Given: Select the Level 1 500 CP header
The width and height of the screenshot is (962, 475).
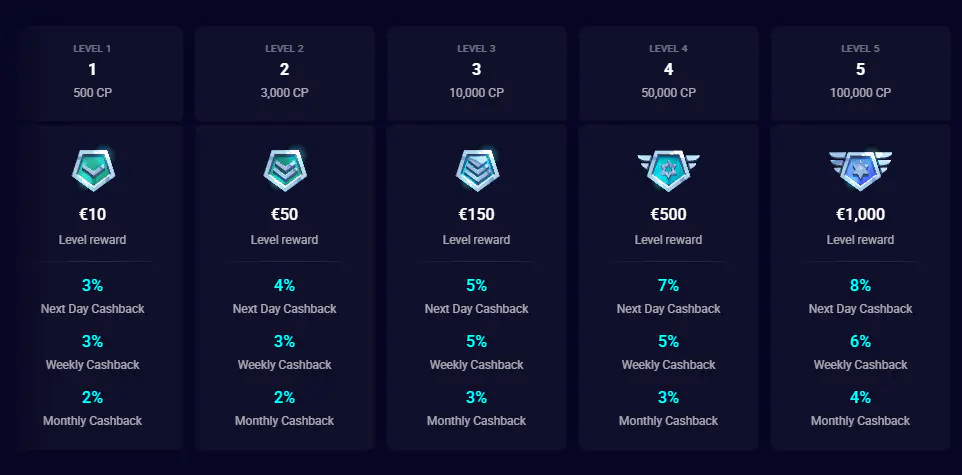Looking at the screenshot, I should (x=93, y=70).
